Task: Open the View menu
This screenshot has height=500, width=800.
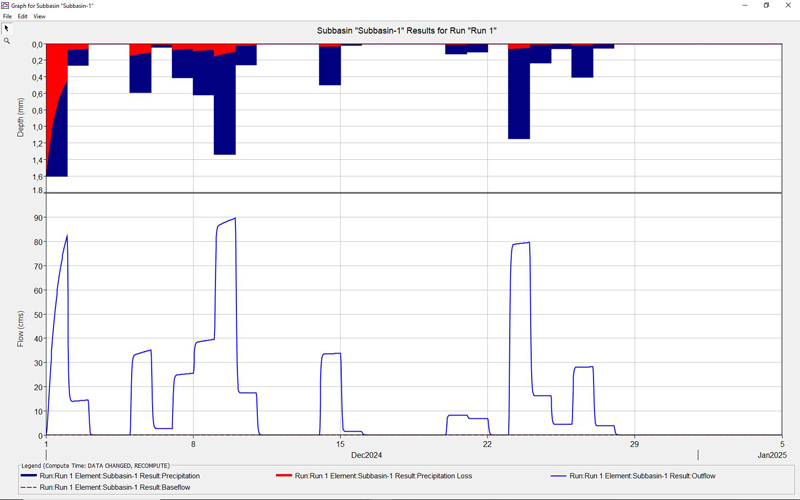Action: [40, 17]
